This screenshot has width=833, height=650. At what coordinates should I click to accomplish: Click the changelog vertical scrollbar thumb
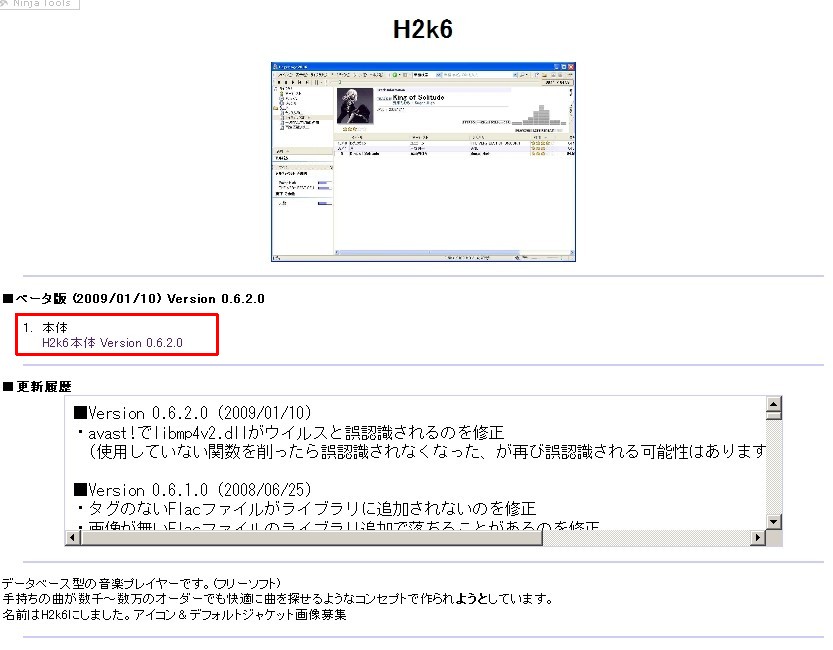(x=774, y=415)
